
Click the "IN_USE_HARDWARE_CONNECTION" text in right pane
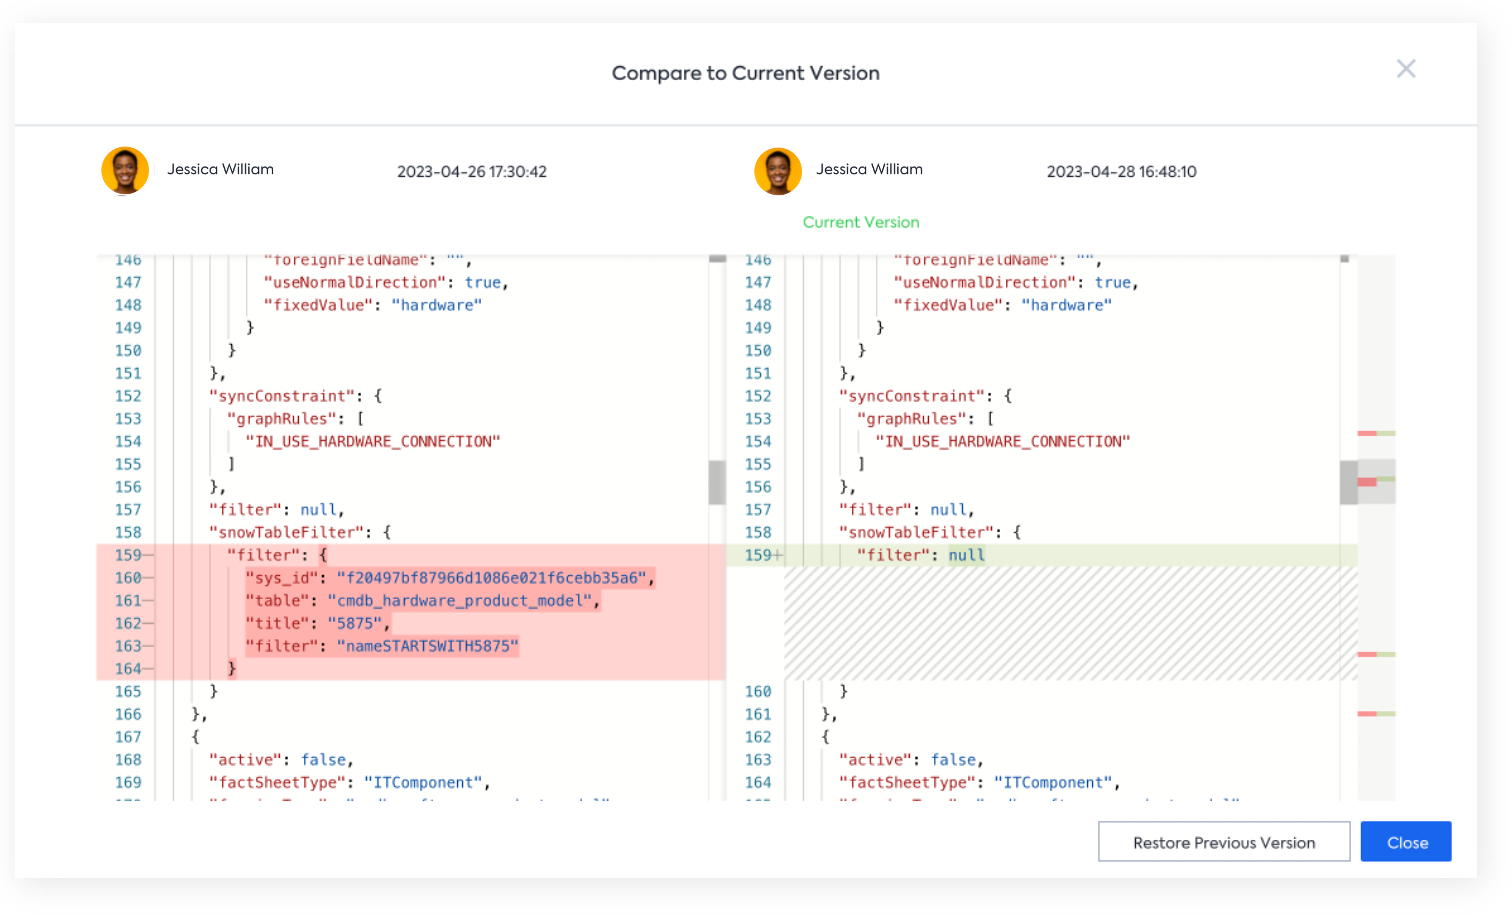1002,441
